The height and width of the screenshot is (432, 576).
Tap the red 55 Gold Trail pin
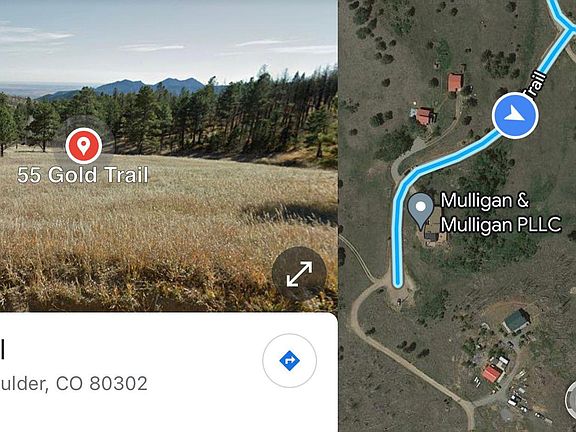[x=84, y=146]
